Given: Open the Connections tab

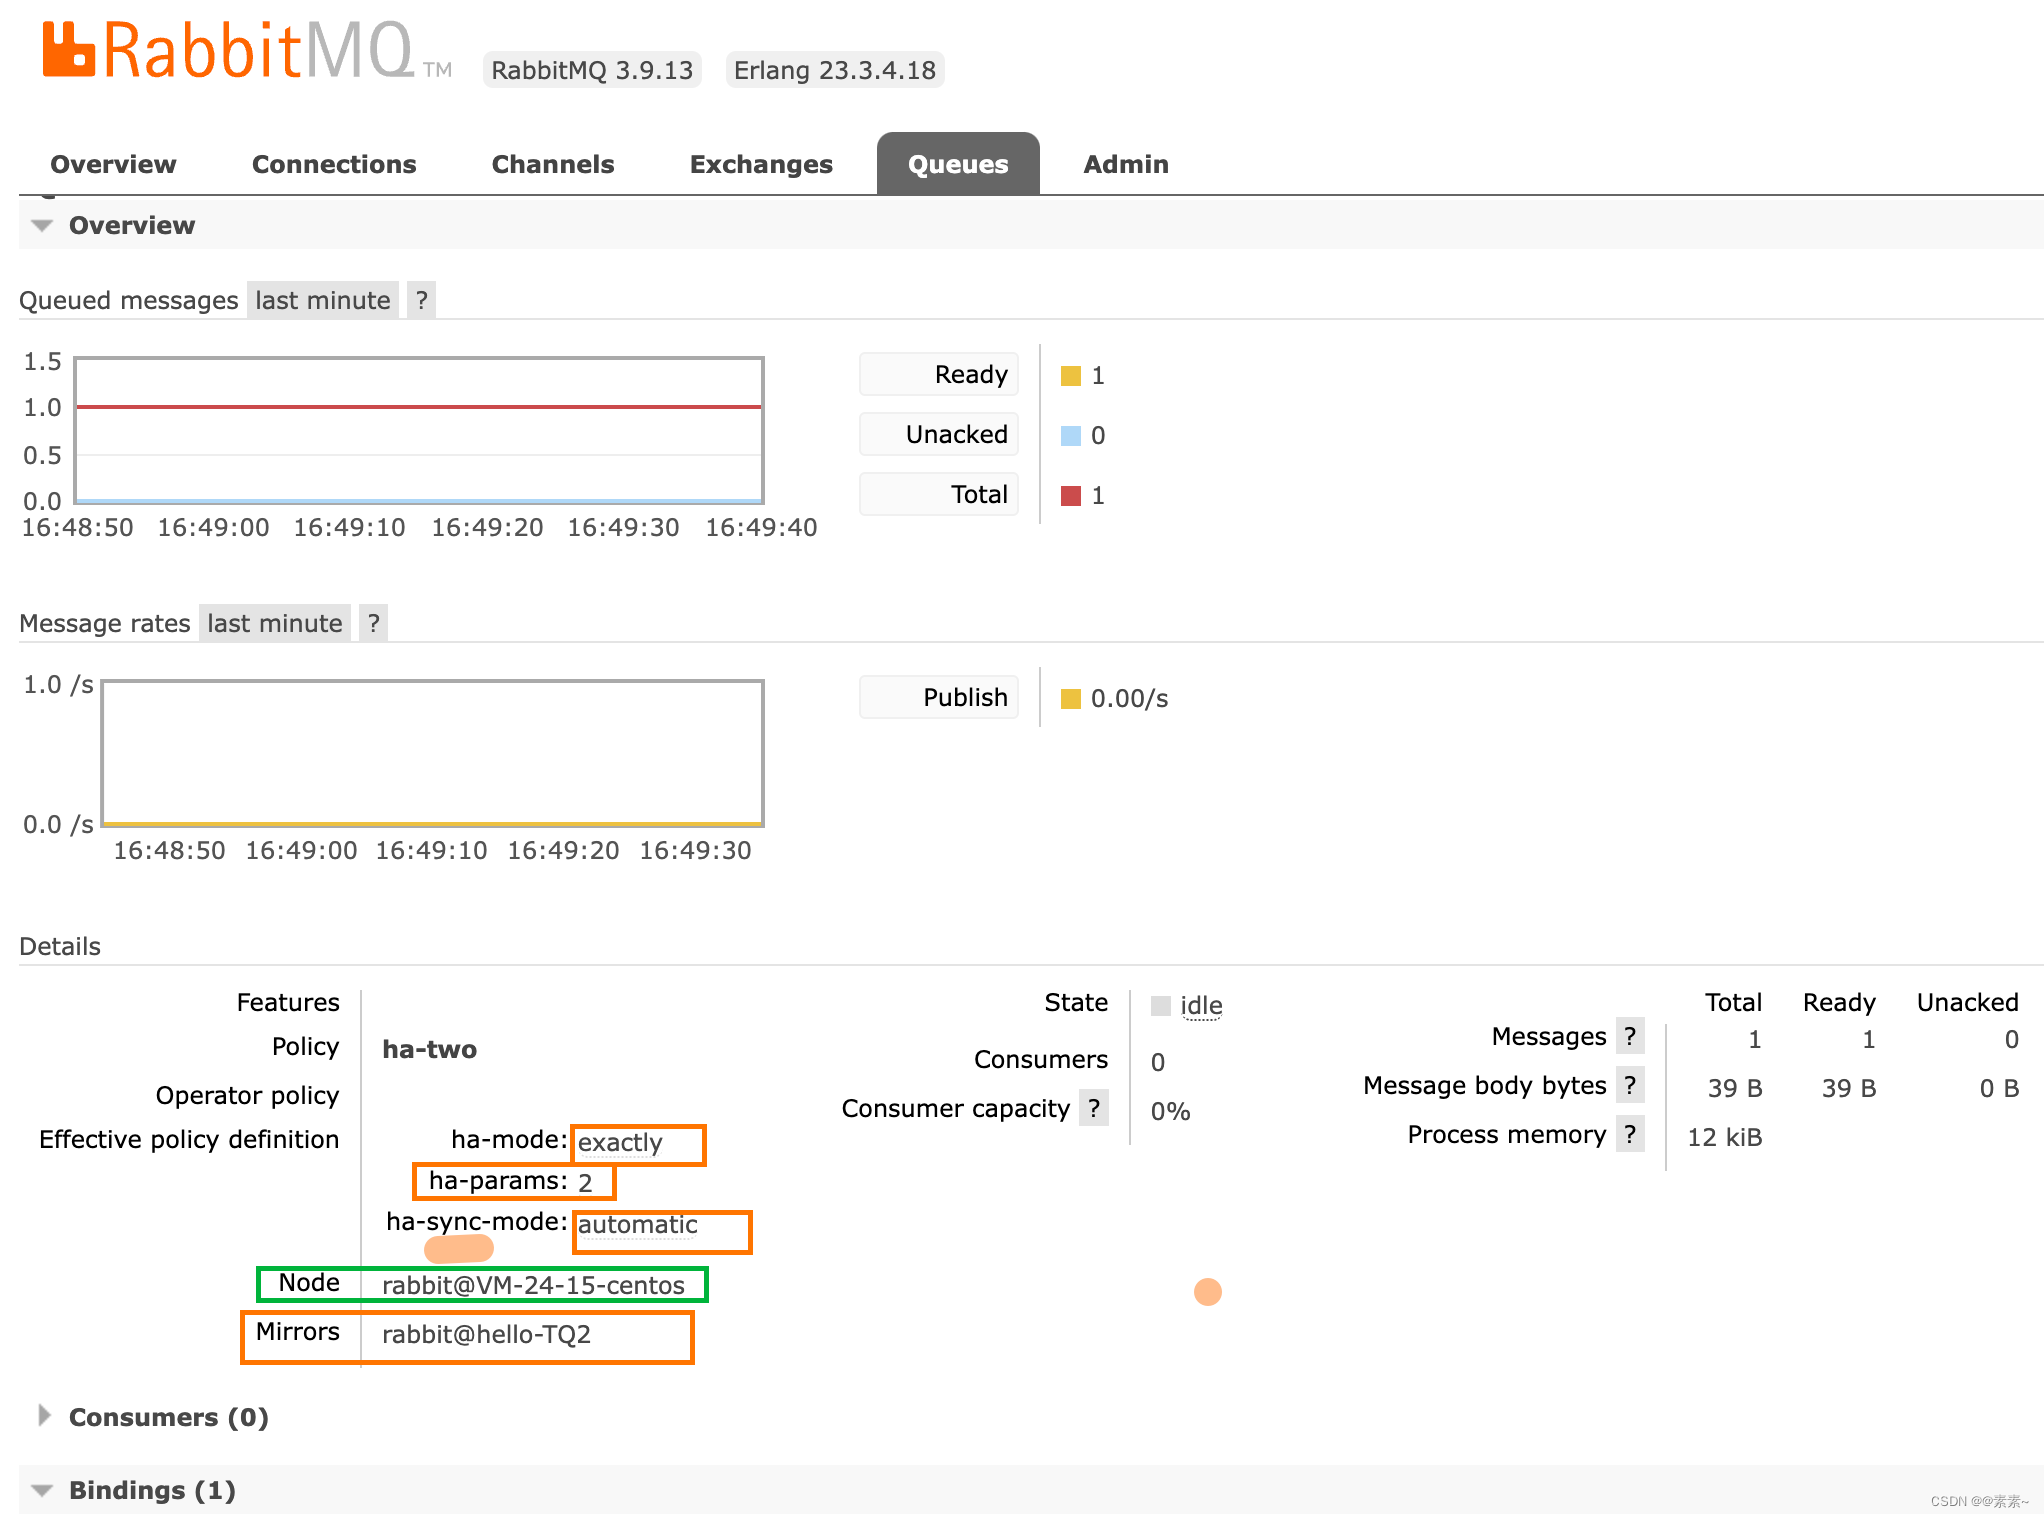Looking at the screenshot, I should (x=334, y=164).
